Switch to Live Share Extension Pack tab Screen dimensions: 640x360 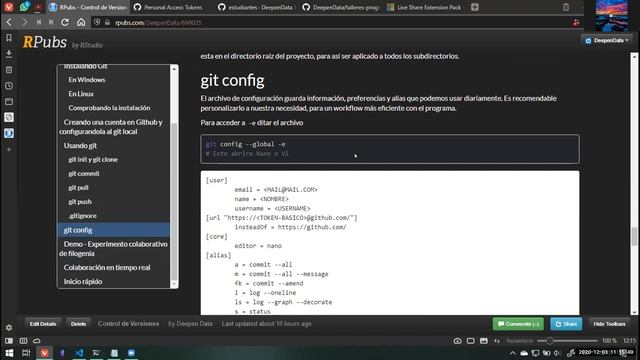coord(424,7)
